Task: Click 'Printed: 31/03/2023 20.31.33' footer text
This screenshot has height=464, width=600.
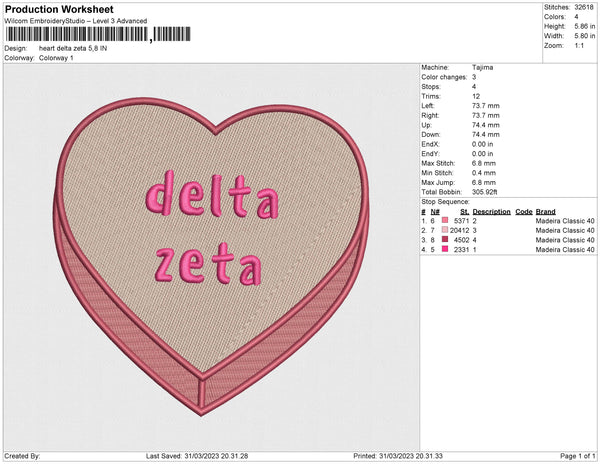Action: [398, 456]
